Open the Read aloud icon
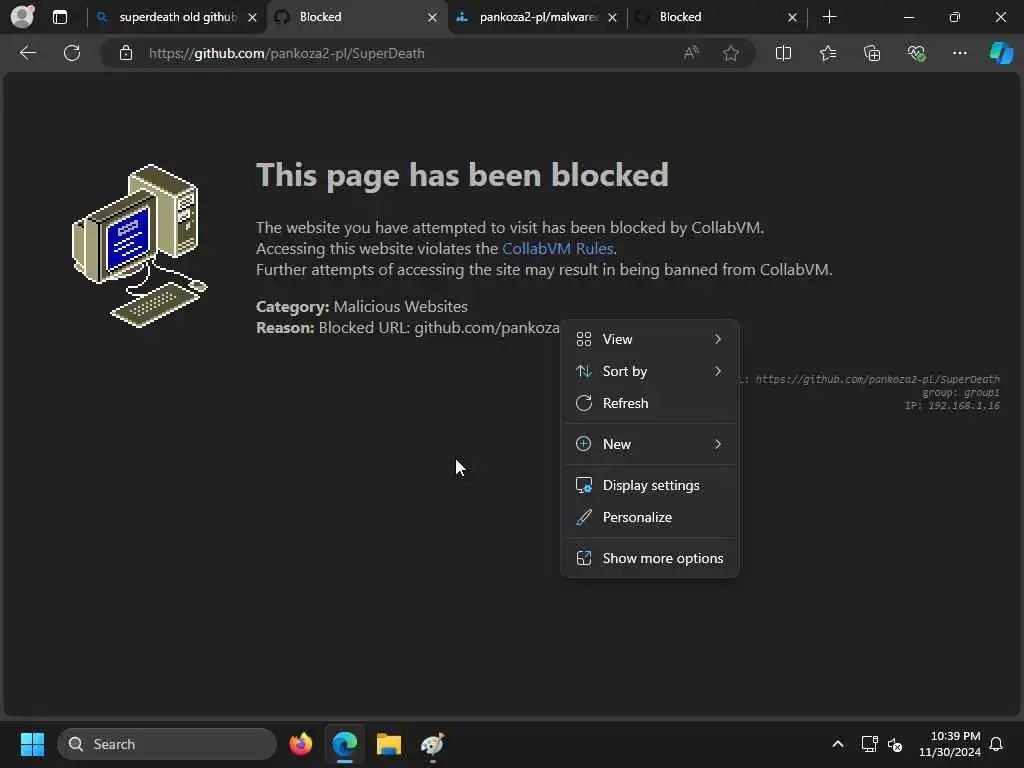The image size is (1024, 768). click(690, 53)
